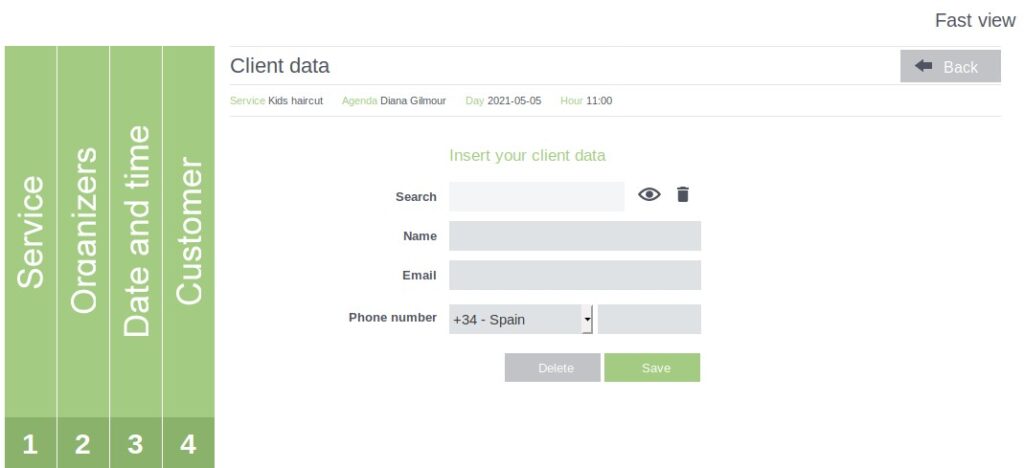
Task: Select the Customer step tab
Action: 189,232
